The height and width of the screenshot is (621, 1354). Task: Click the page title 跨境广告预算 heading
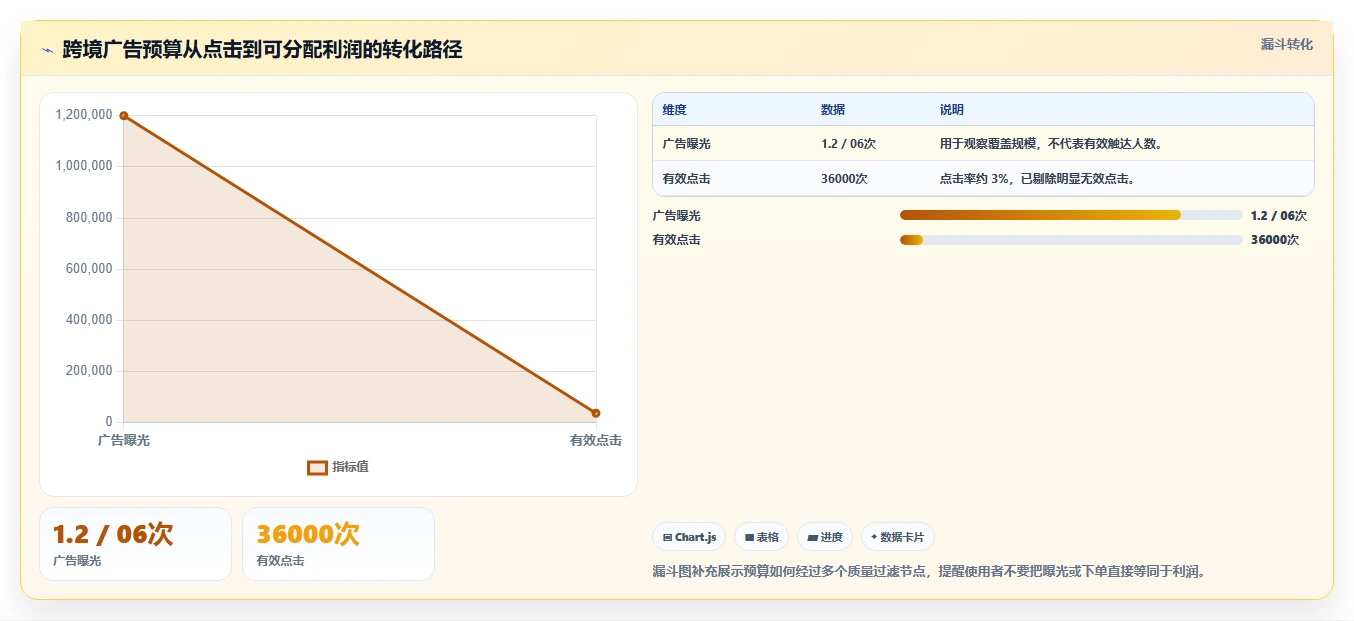point(262,50)
